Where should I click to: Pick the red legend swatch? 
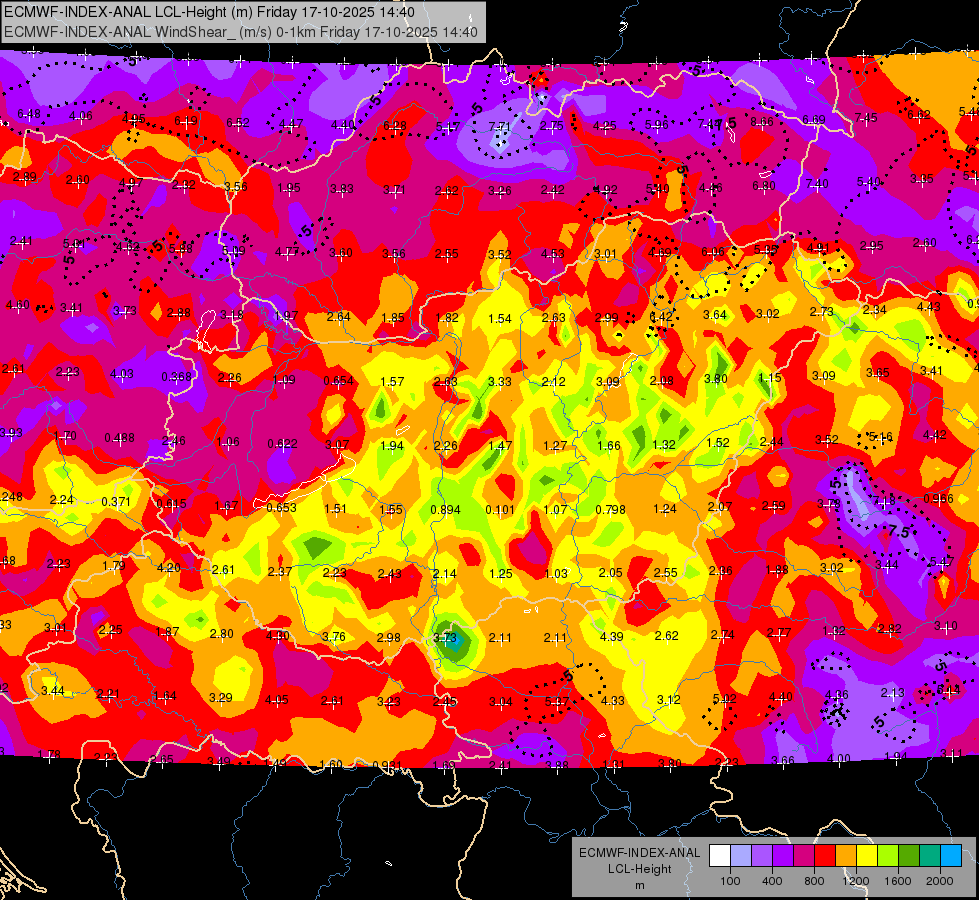pos(825,856)
